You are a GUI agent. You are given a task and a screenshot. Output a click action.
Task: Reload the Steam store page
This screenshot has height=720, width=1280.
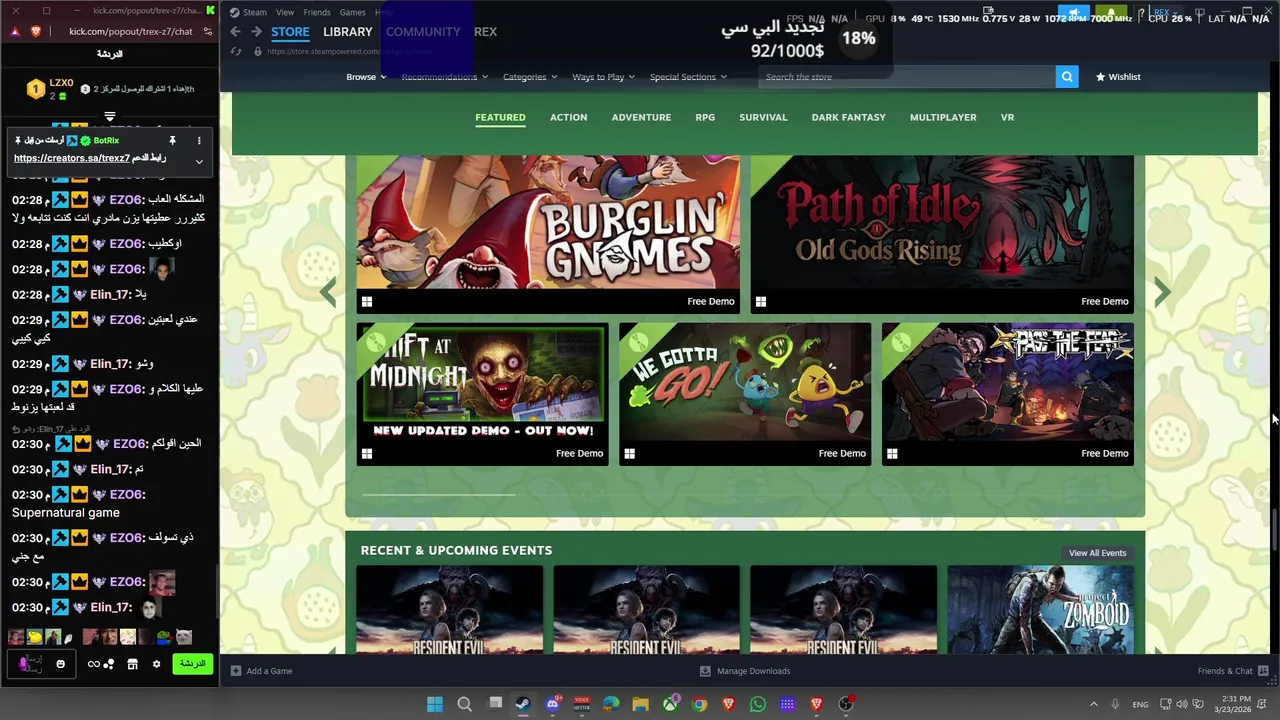click(236, 51)
